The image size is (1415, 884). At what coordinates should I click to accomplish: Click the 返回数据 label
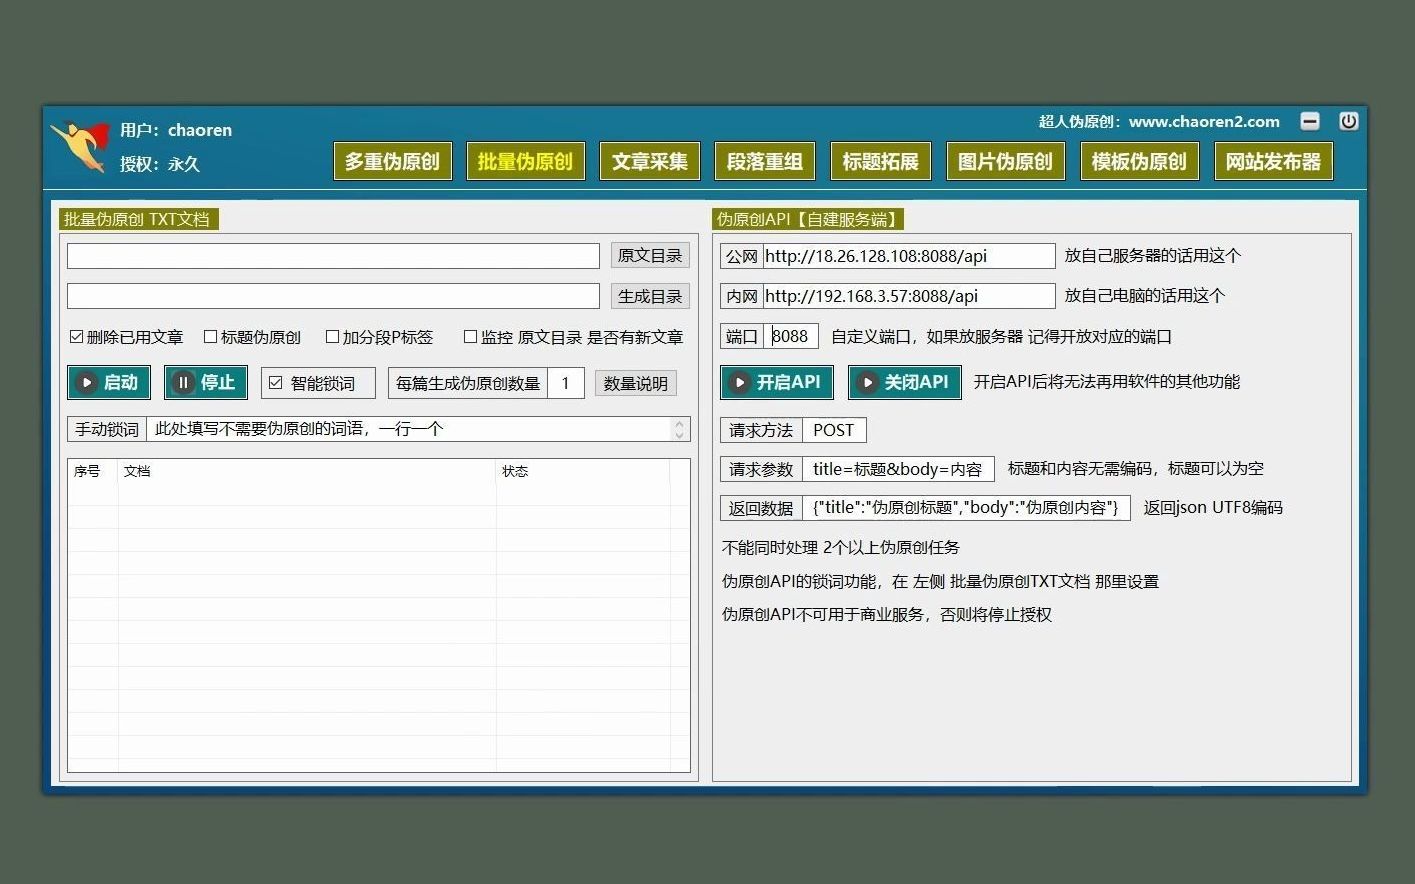tap(761, 508)
